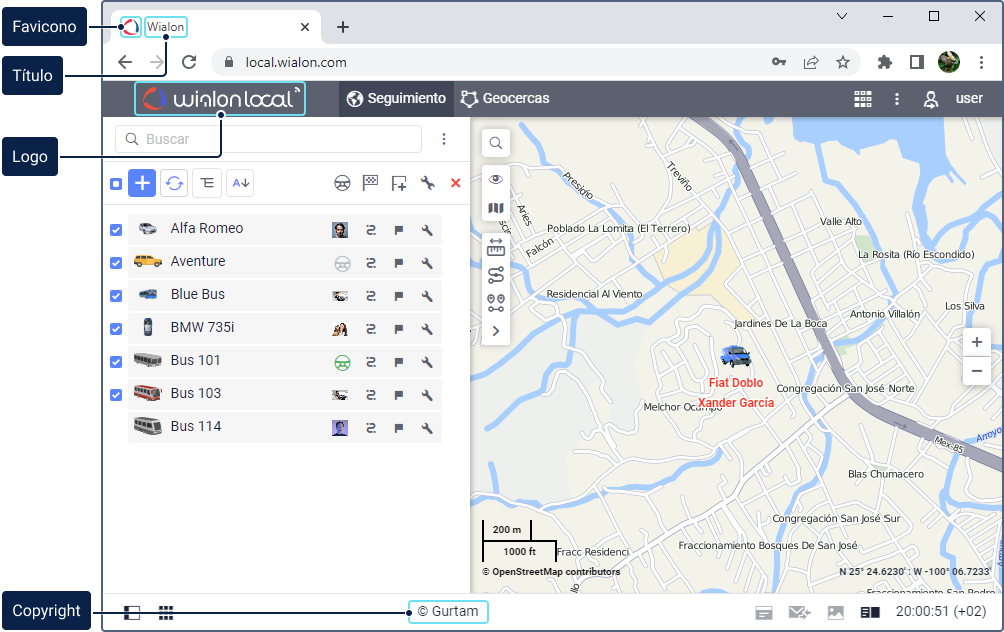
Task: Uncheck the Bus 101 checkbox
Action: pos(116,362)
